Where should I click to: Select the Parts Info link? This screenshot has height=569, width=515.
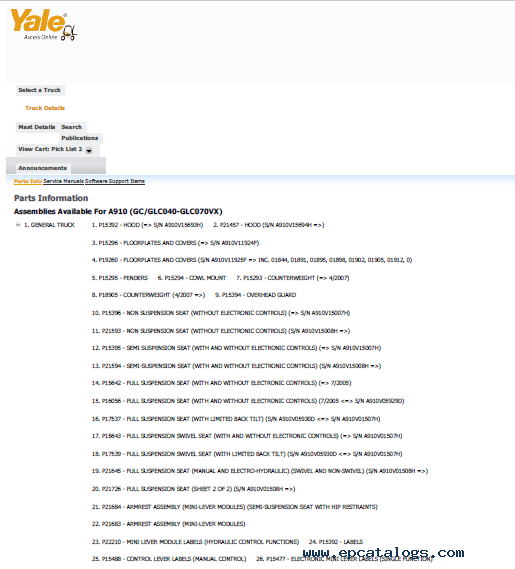tap(28, 181)
